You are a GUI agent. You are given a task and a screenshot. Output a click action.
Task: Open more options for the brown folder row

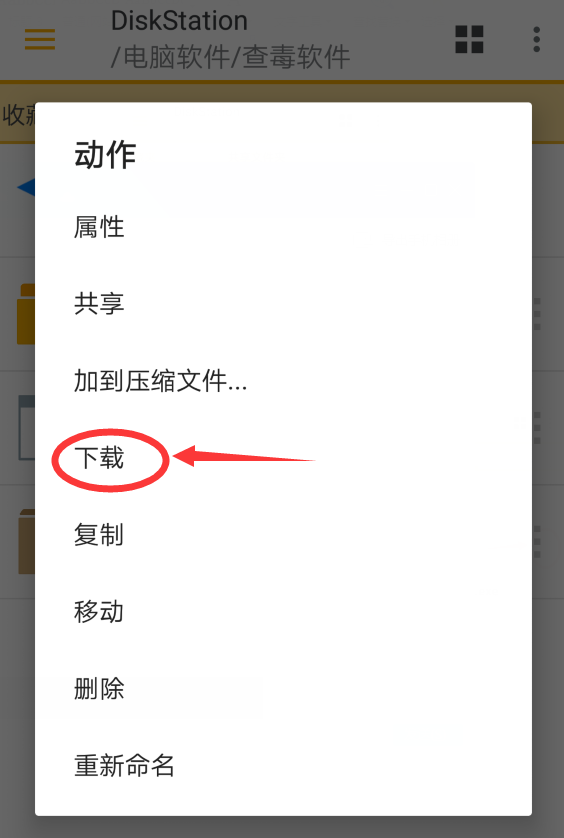(x=537, y=541)
